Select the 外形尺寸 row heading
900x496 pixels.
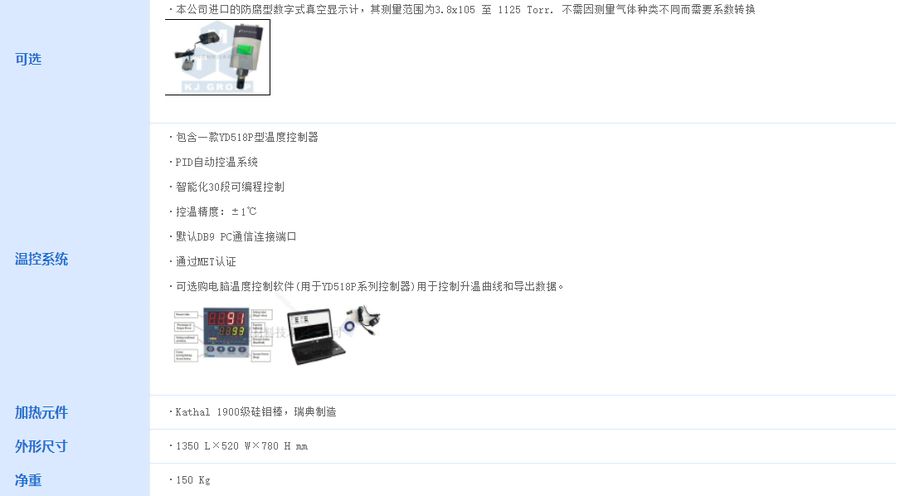click(41, 446)
